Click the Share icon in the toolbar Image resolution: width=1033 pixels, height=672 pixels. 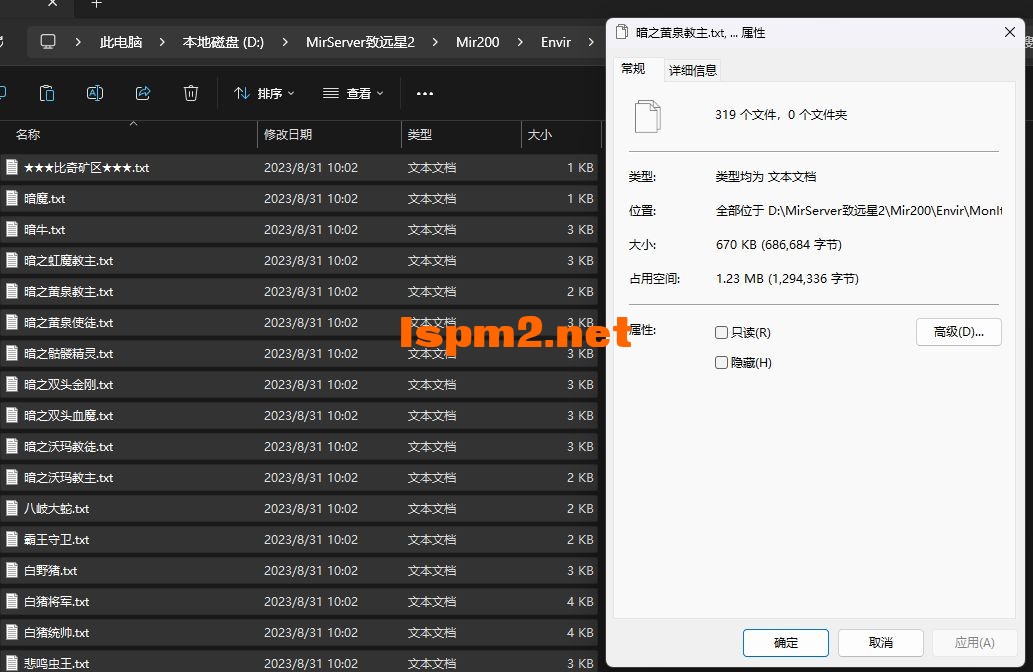(142, 93)
